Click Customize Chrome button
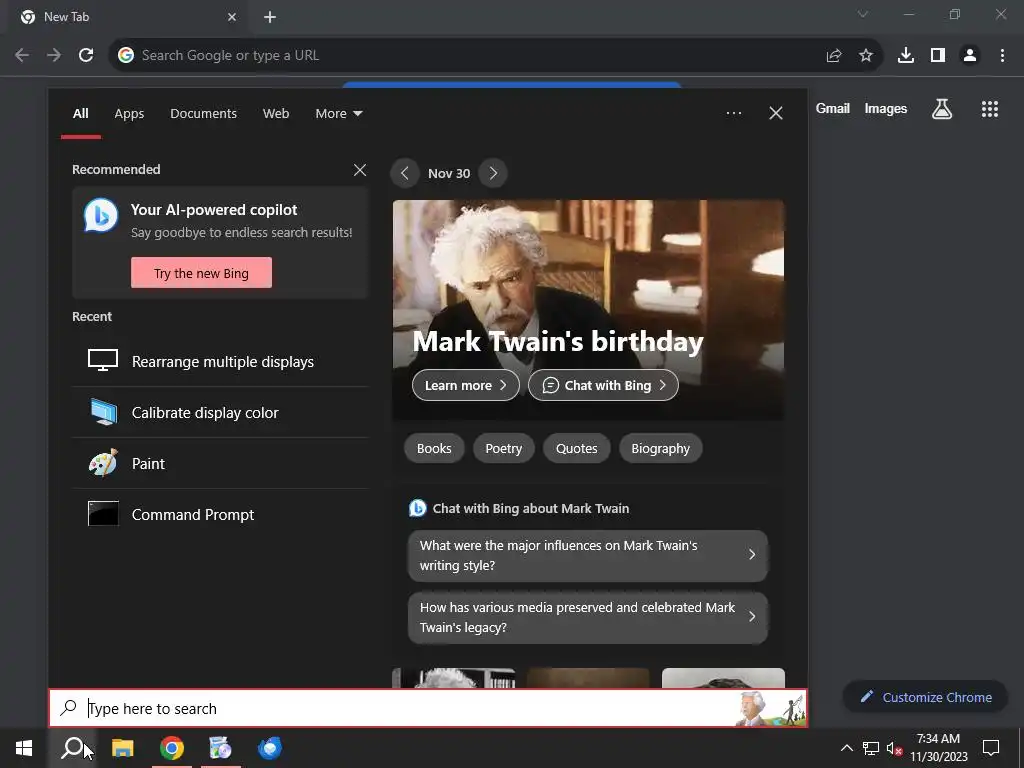 [927, 697]
